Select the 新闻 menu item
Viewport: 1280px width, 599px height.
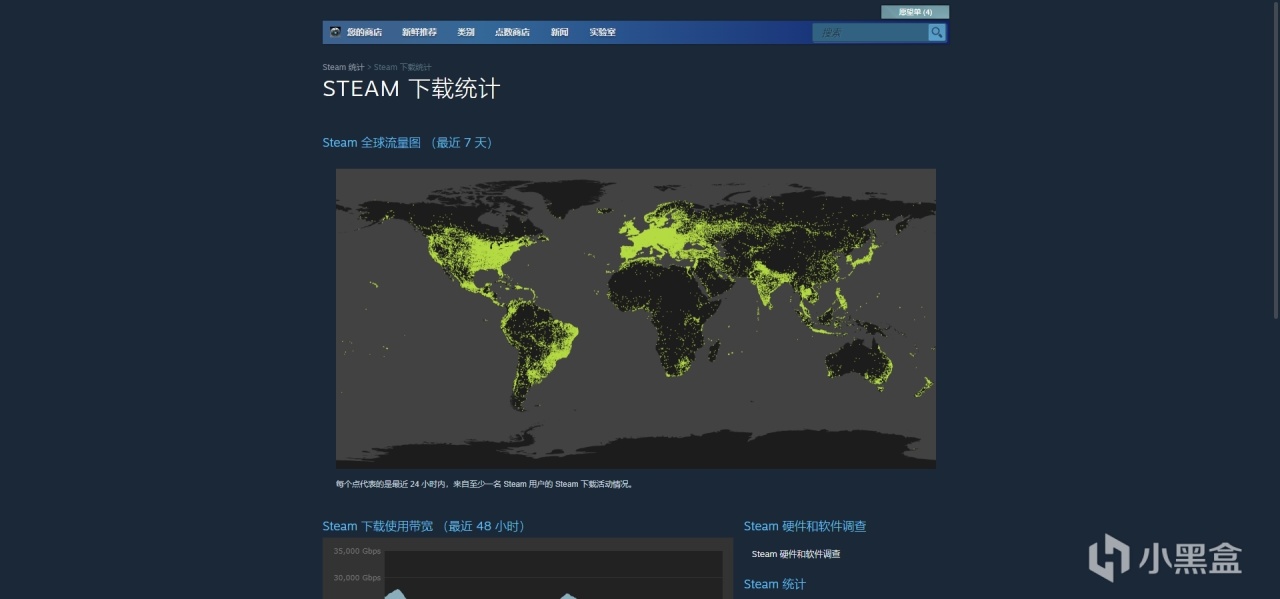click(x=560, y=31)
